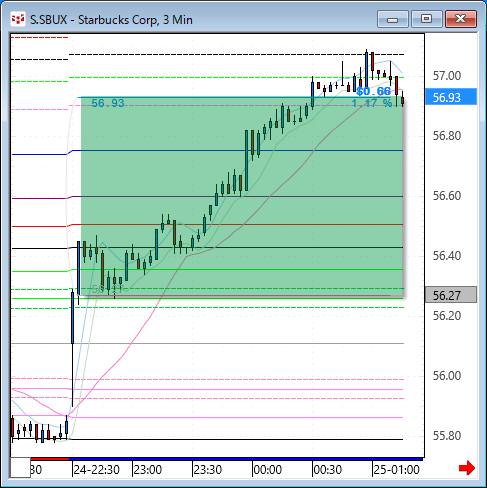Click the red session bar segment

point(50,459)
